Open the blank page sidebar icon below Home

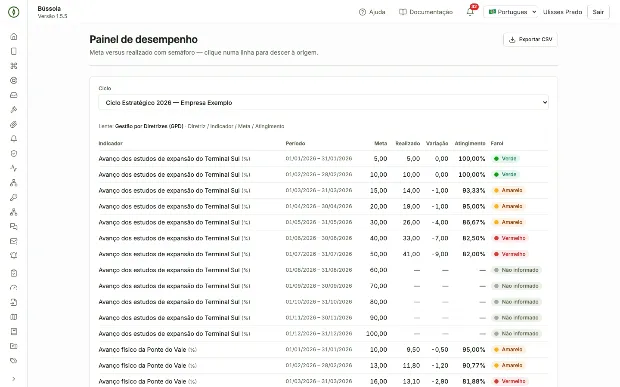pos(13,51)
